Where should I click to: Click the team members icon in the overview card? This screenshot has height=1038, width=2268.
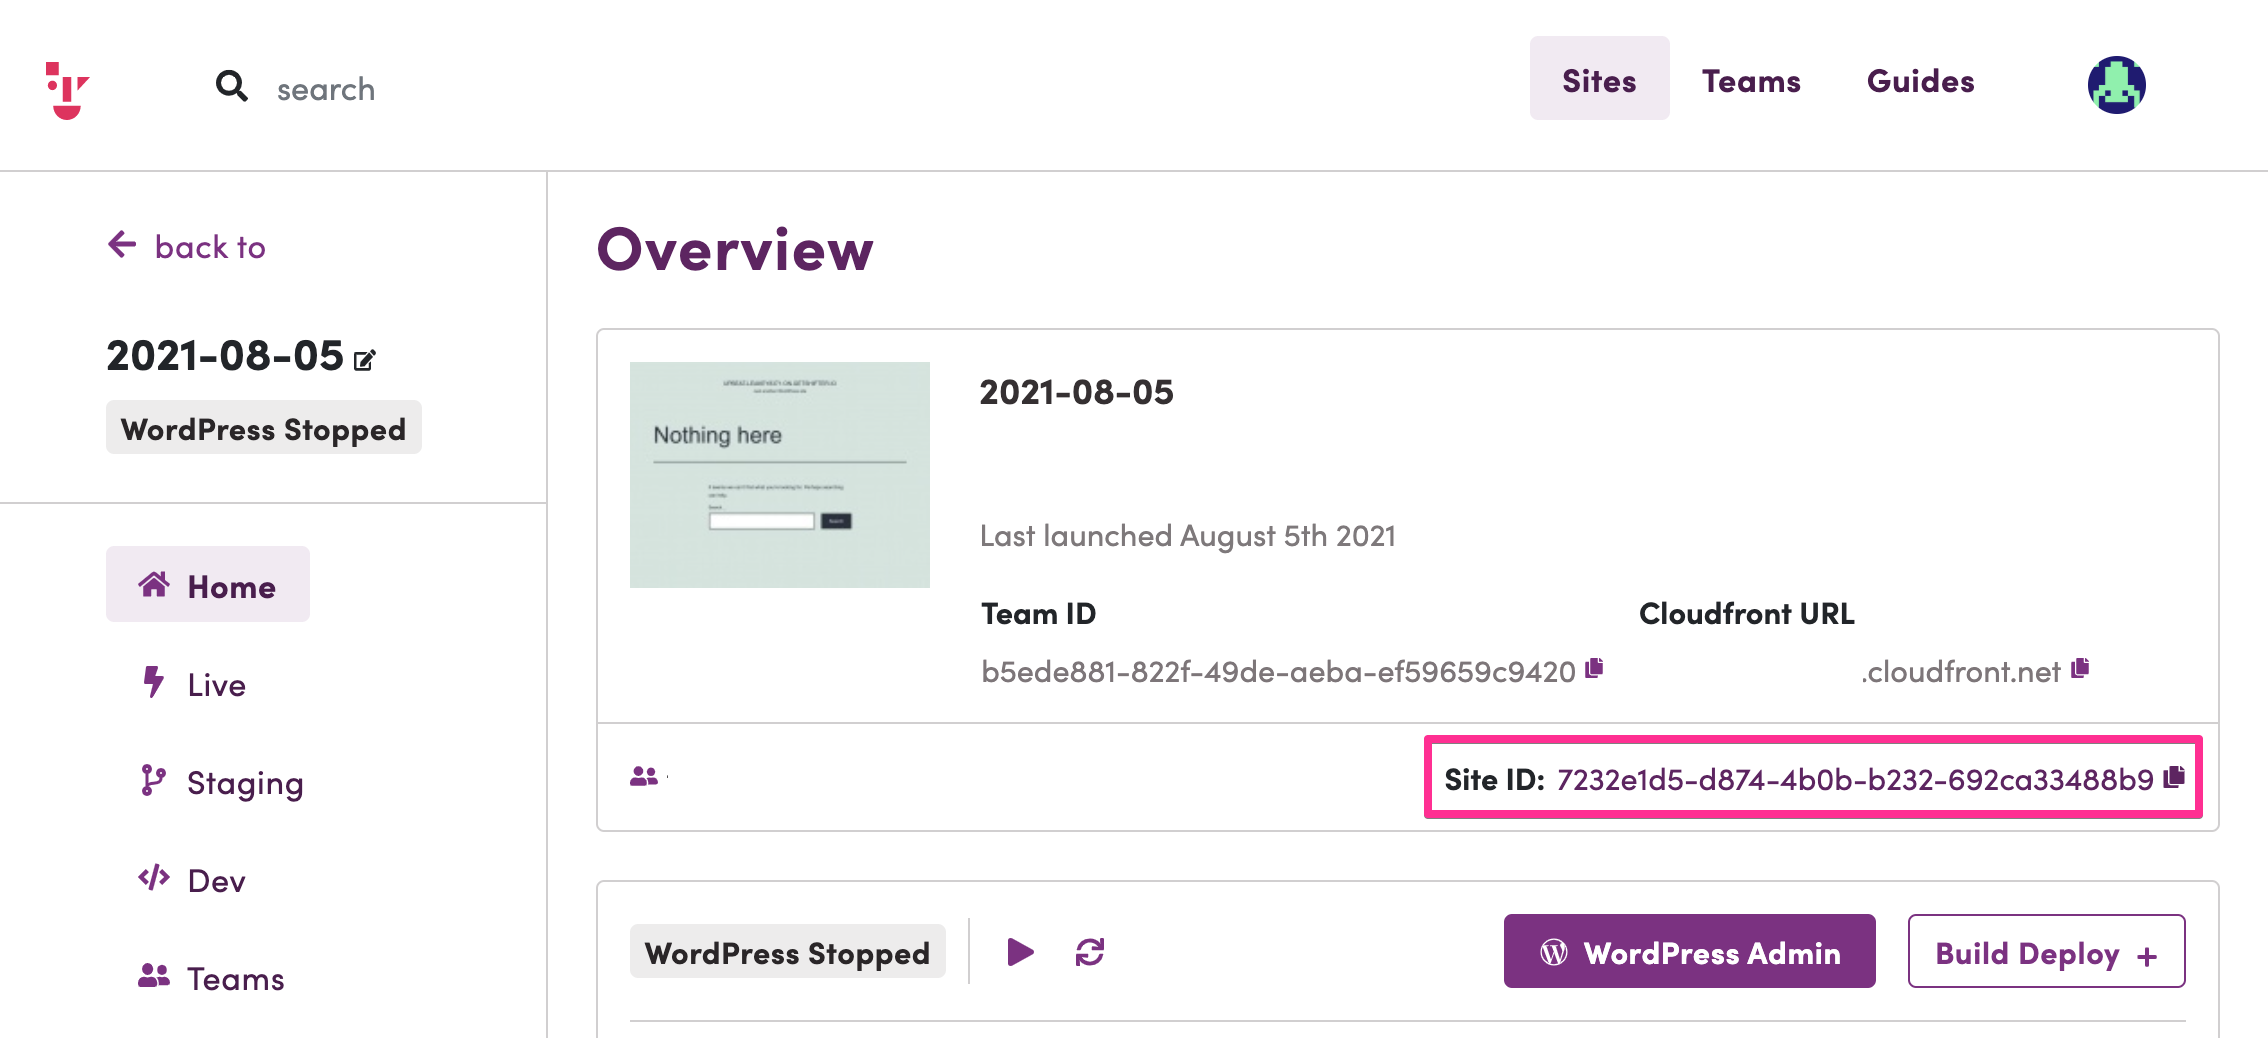(644, 776)
